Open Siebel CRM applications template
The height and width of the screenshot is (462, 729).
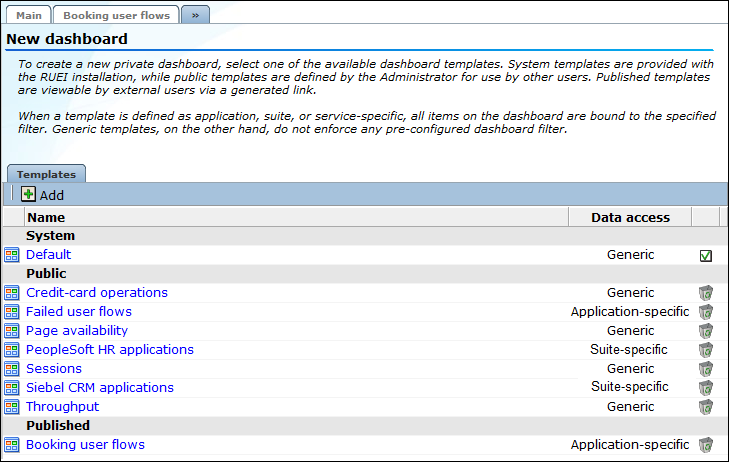coord(99,388)
